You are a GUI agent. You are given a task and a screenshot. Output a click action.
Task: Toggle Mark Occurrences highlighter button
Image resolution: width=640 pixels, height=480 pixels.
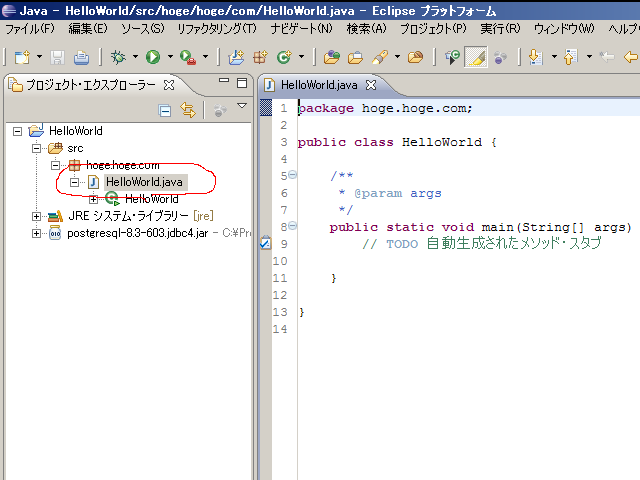point(476,57)
